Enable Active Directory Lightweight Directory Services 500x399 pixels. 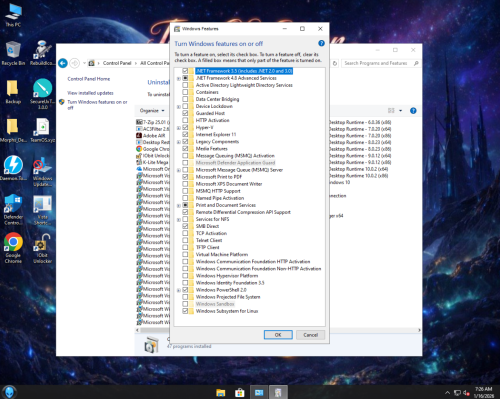185,85
